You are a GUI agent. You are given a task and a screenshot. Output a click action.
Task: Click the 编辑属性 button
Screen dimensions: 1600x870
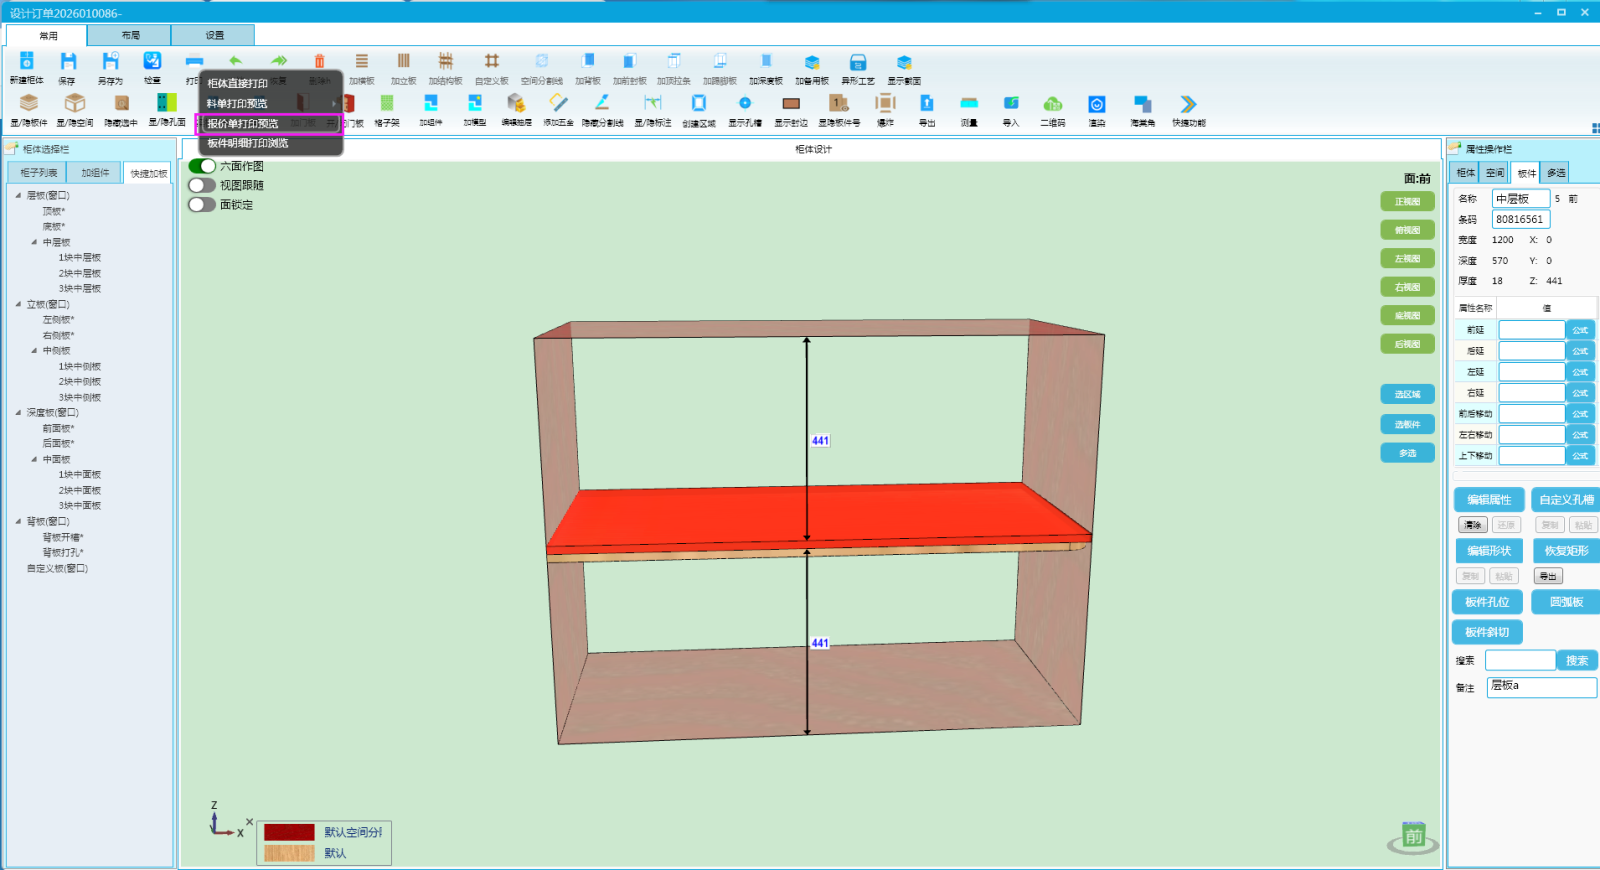pos(1489,500)
